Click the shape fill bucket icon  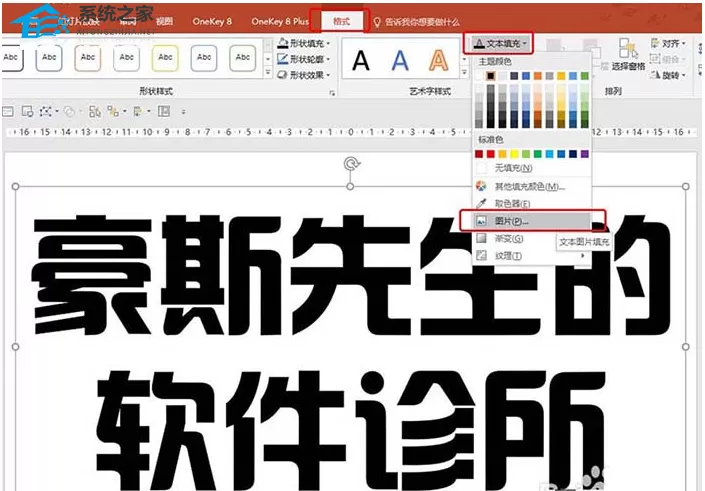(x=282, y=43)
